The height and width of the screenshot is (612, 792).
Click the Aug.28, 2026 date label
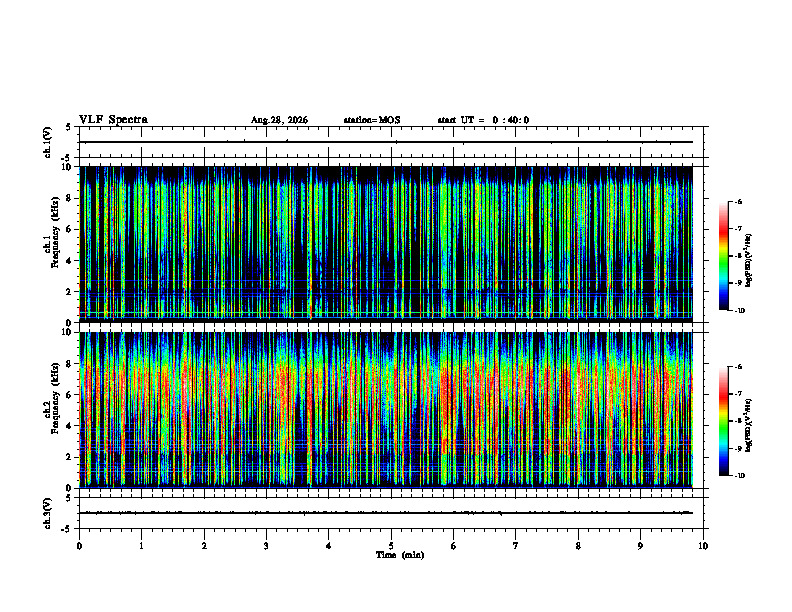tap(279, 120)
